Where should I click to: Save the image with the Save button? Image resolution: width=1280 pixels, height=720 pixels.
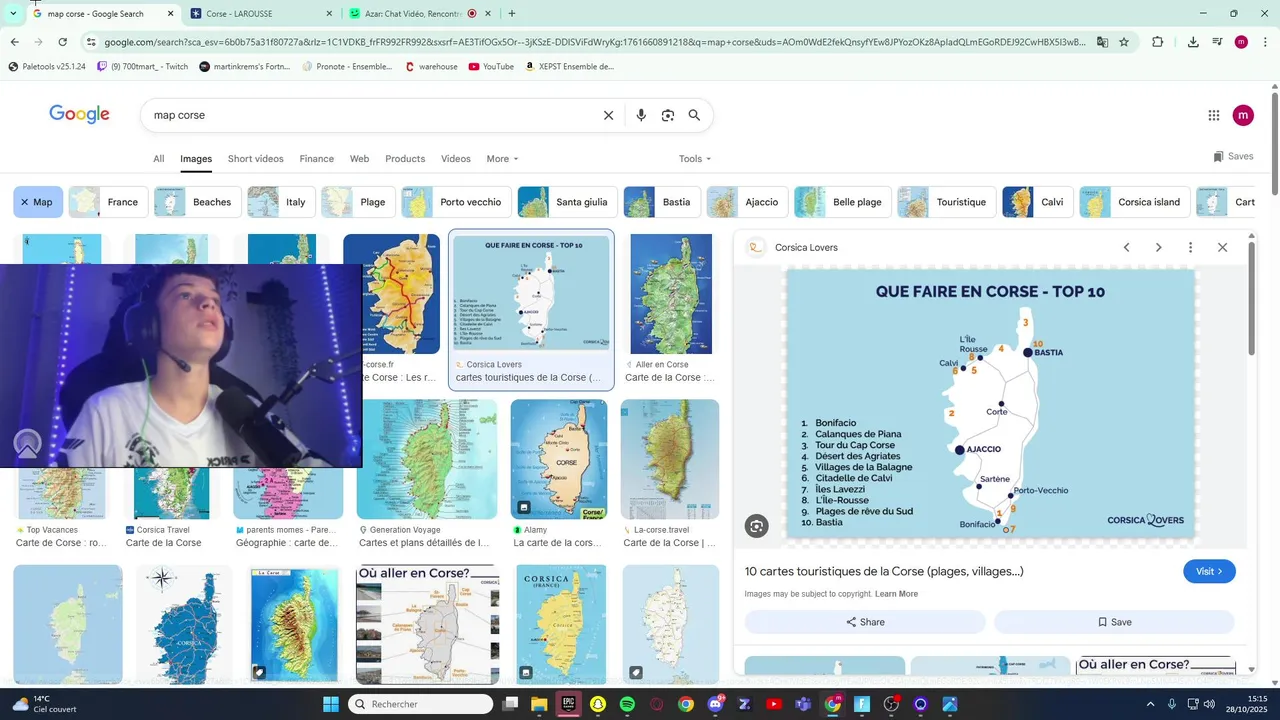click(1114, 622)
